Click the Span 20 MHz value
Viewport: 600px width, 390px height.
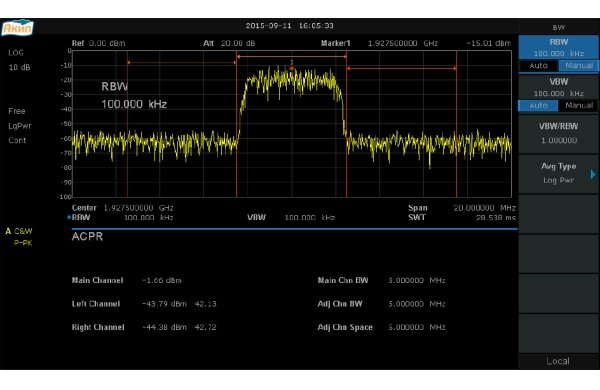pyautogui.click(x=484, y=208)
